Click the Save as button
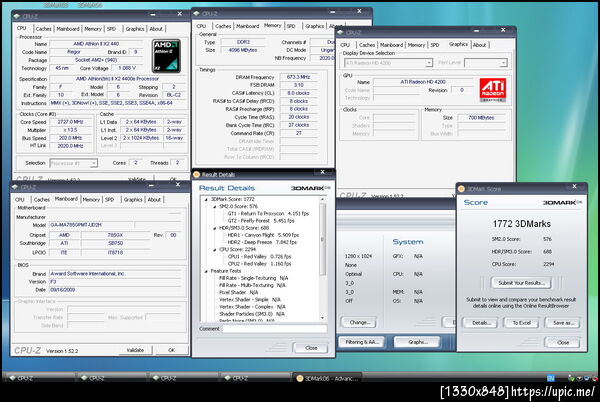 click(563, 323)
